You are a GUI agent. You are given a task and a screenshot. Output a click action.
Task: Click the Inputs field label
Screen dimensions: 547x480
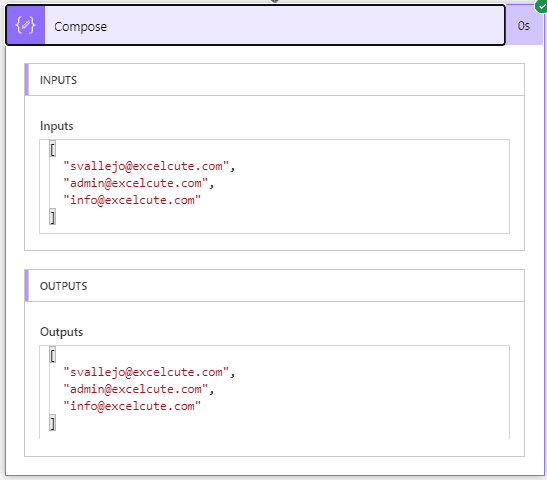click(x=57, y=126)
